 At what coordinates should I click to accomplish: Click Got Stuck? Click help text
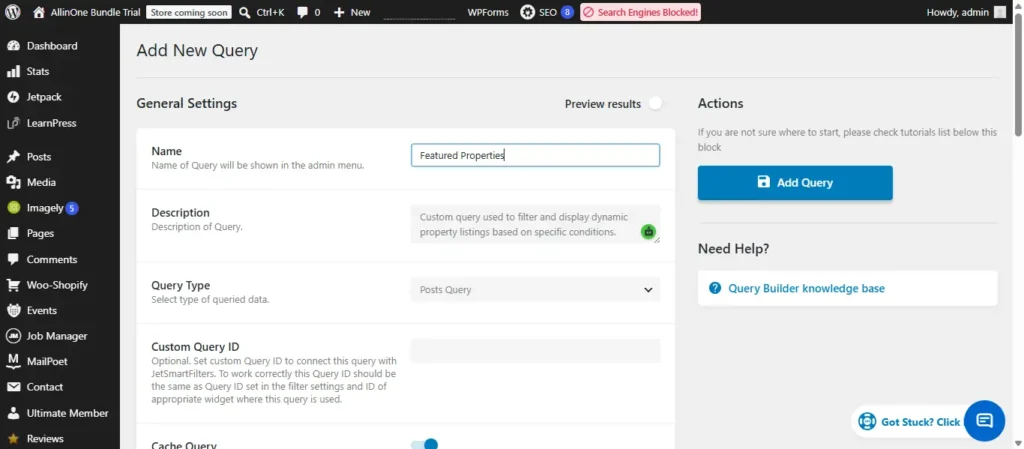[921, 422]
